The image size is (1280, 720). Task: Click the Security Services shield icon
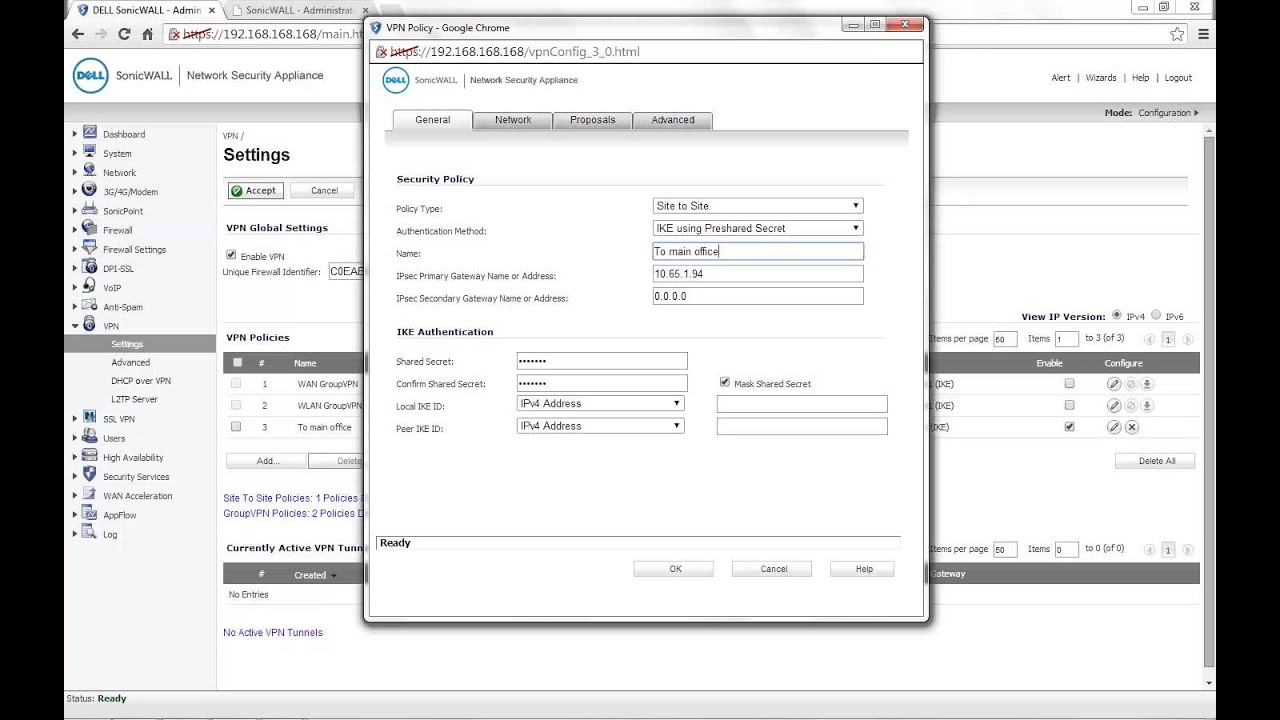coord(90,475)
